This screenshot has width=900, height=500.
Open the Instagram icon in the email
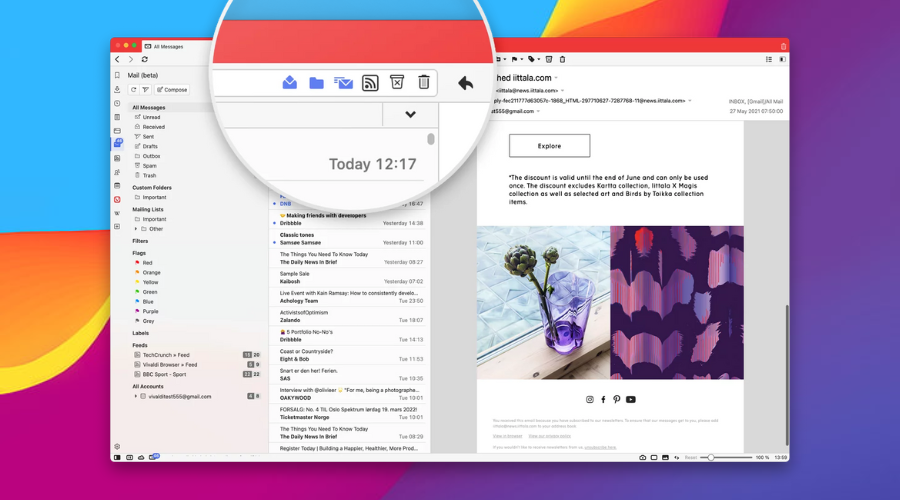click(x=589, y=400)
